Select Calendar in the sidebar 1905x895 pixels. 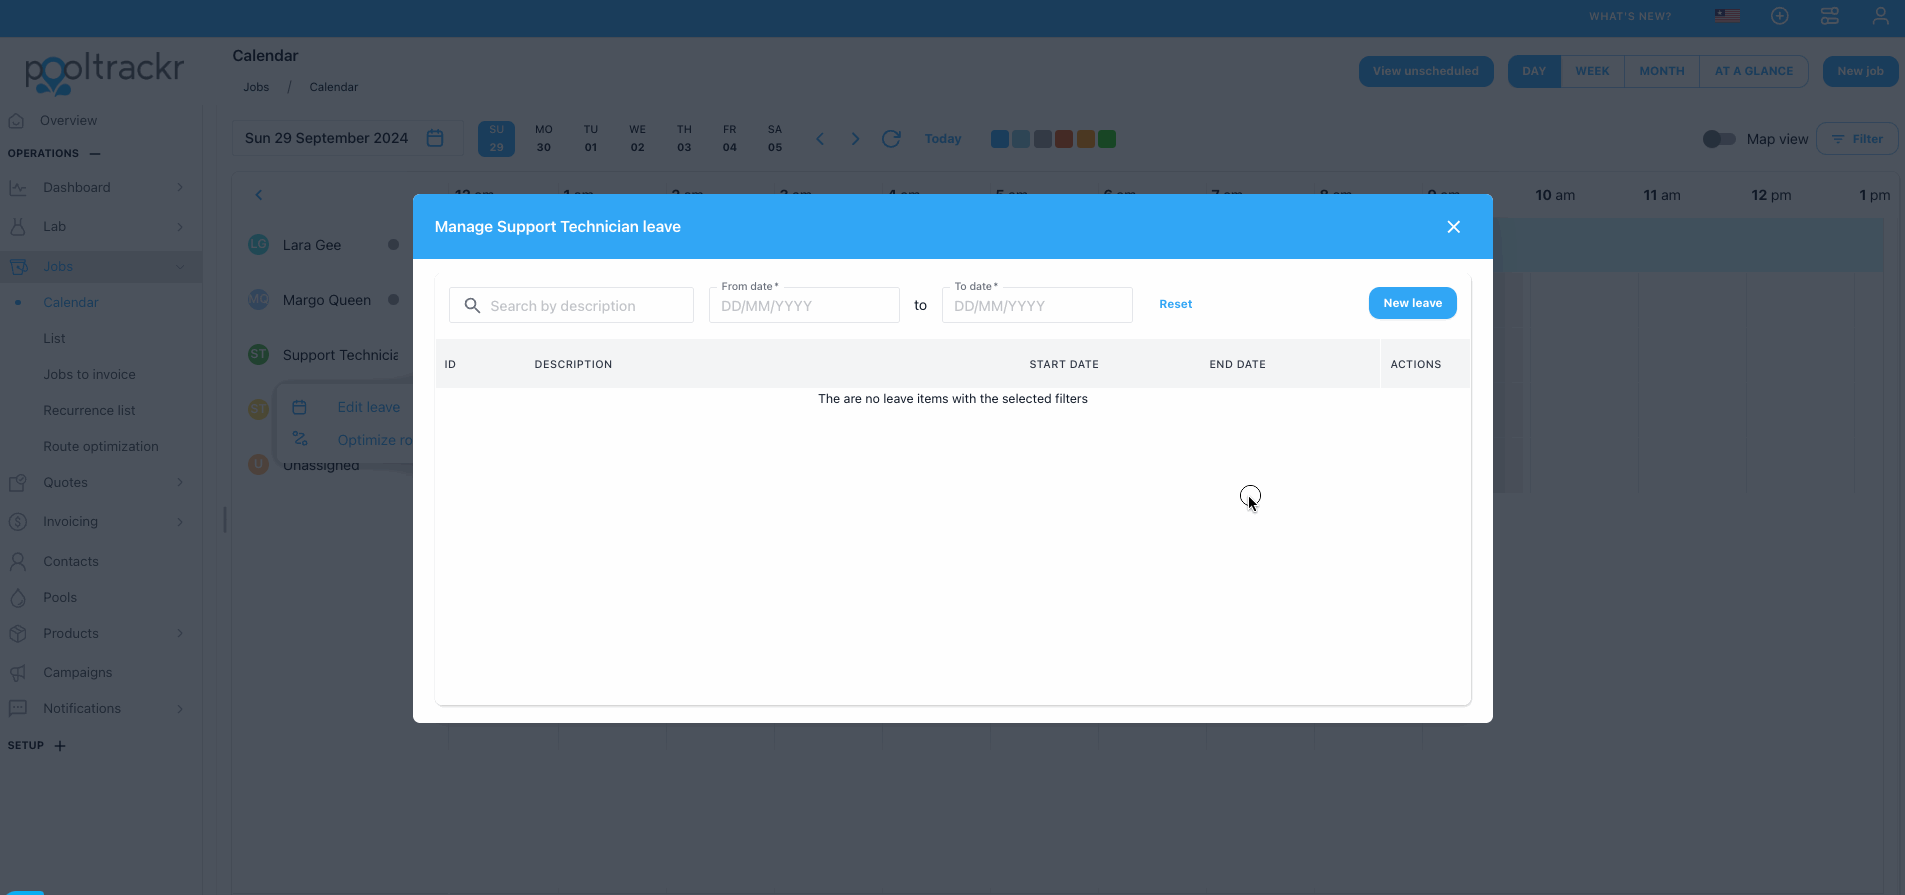pyautogui.click(x=71, y=302)
